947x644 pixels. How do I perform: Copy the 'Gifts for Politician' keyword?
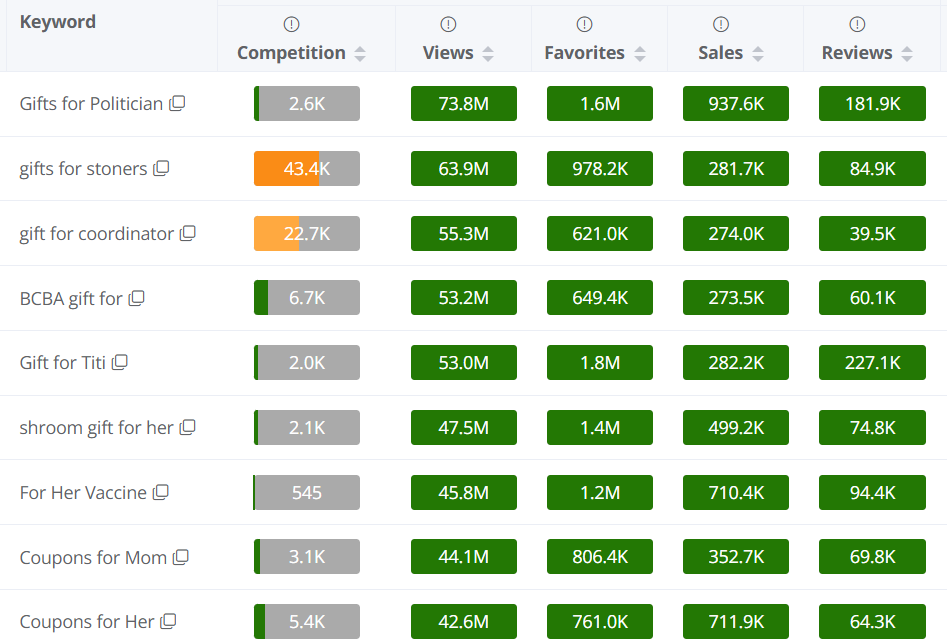(177, 103)
